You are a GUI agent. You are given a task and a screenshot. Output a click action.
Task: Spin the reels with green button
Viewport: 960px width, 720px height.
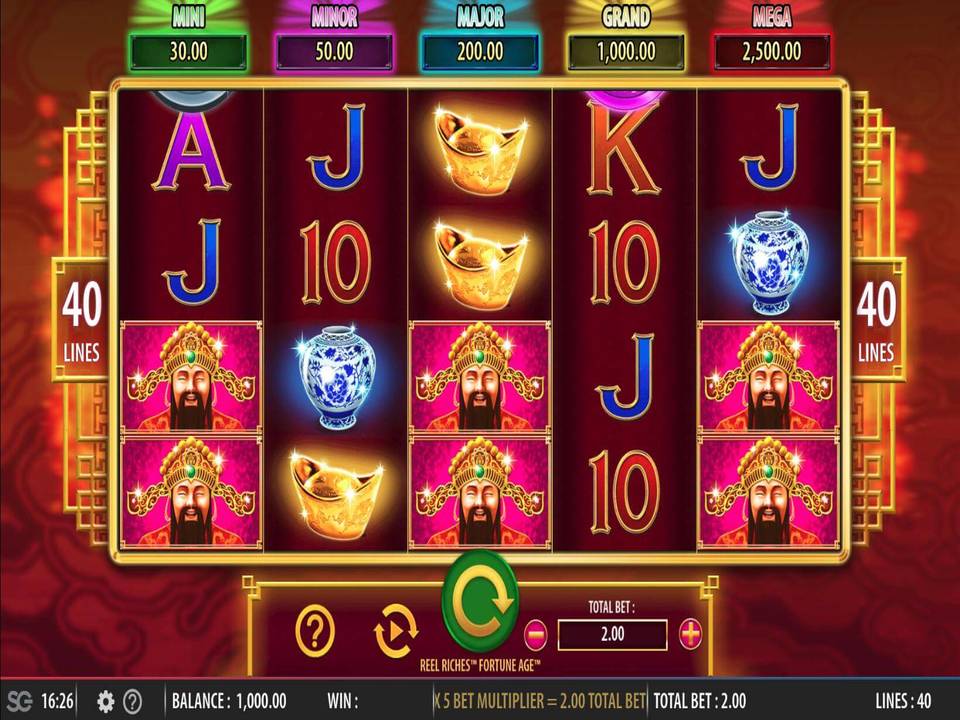pos(481,601)
